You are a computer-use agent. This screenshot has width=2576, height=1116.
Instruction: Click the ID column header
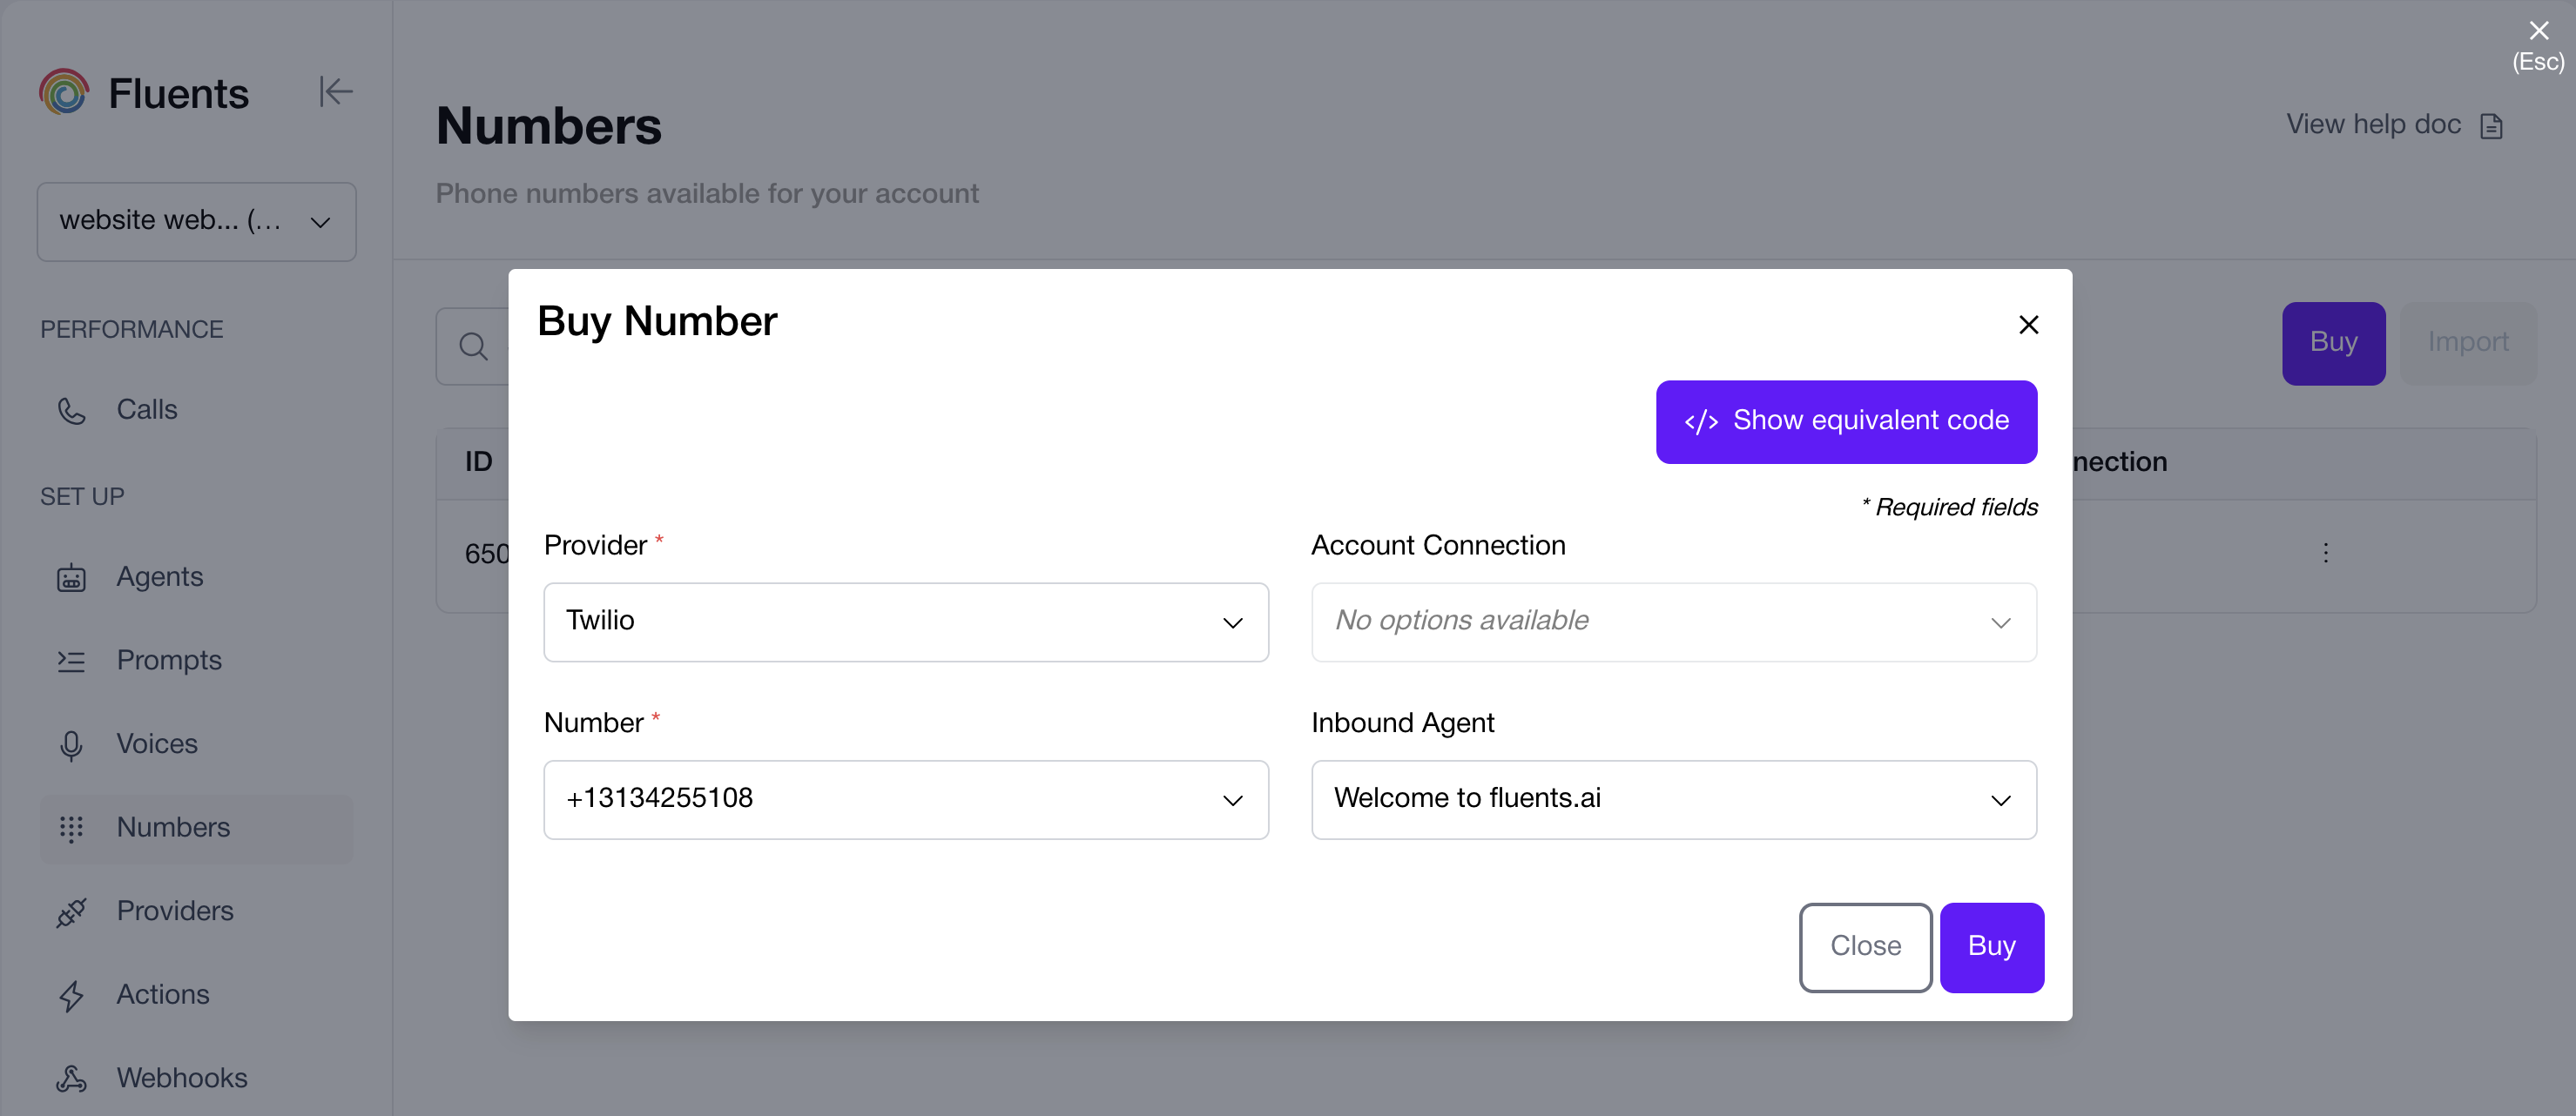click(479, 462)
